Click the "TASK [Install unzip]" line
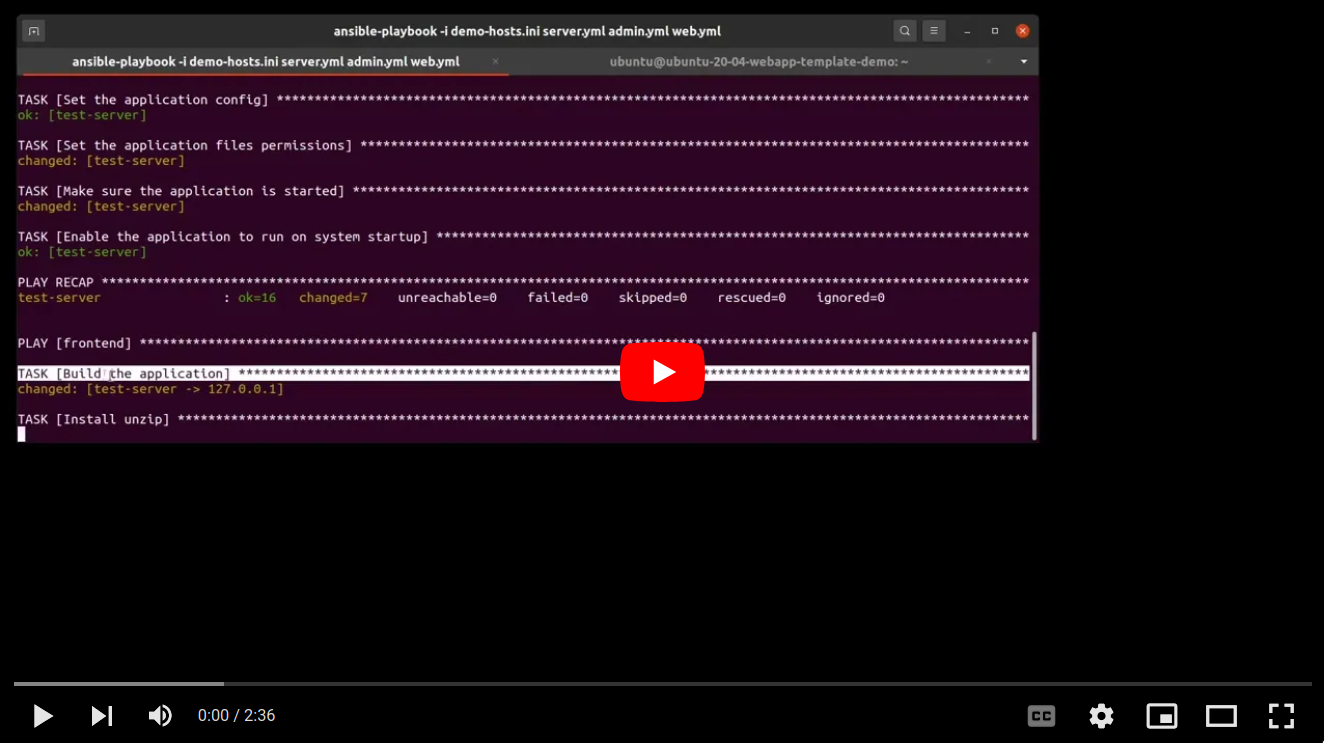 523,420
